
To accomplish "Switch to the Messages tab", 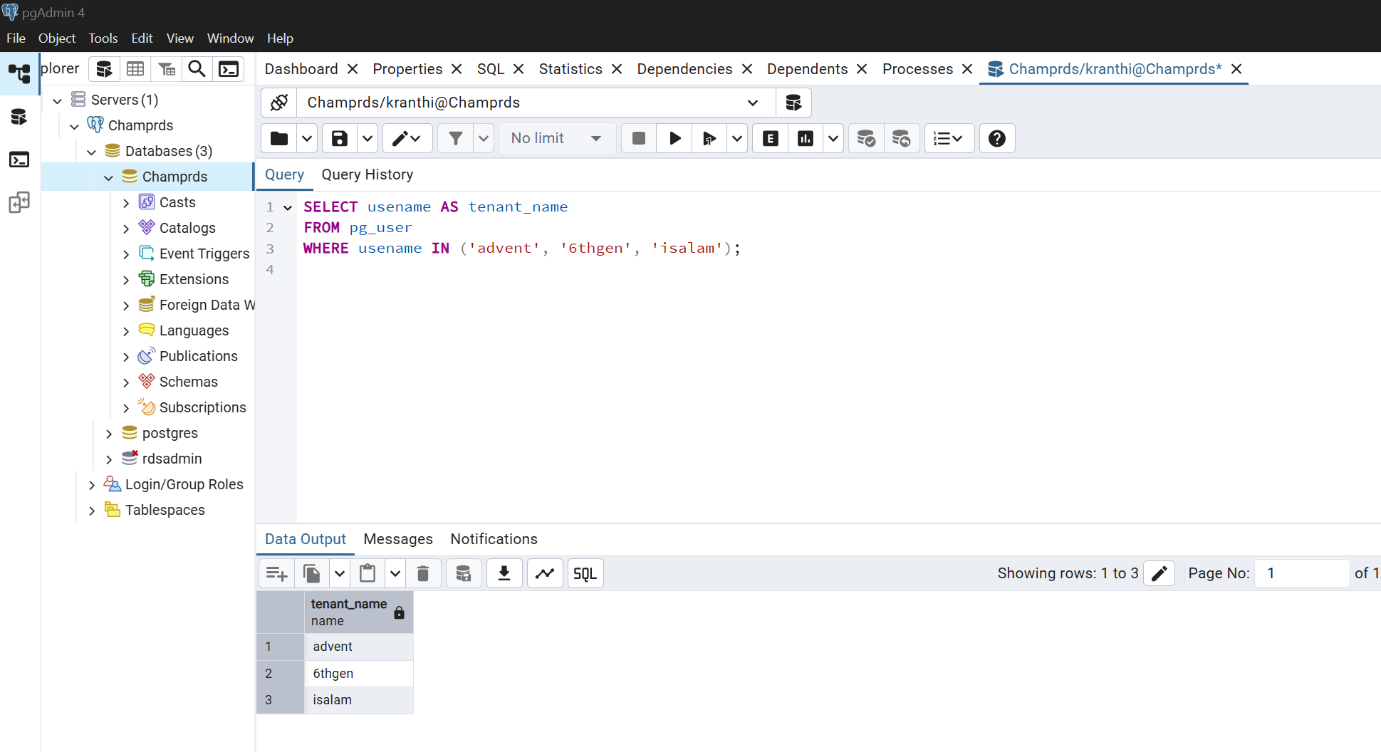I will (x=398, y=539).
